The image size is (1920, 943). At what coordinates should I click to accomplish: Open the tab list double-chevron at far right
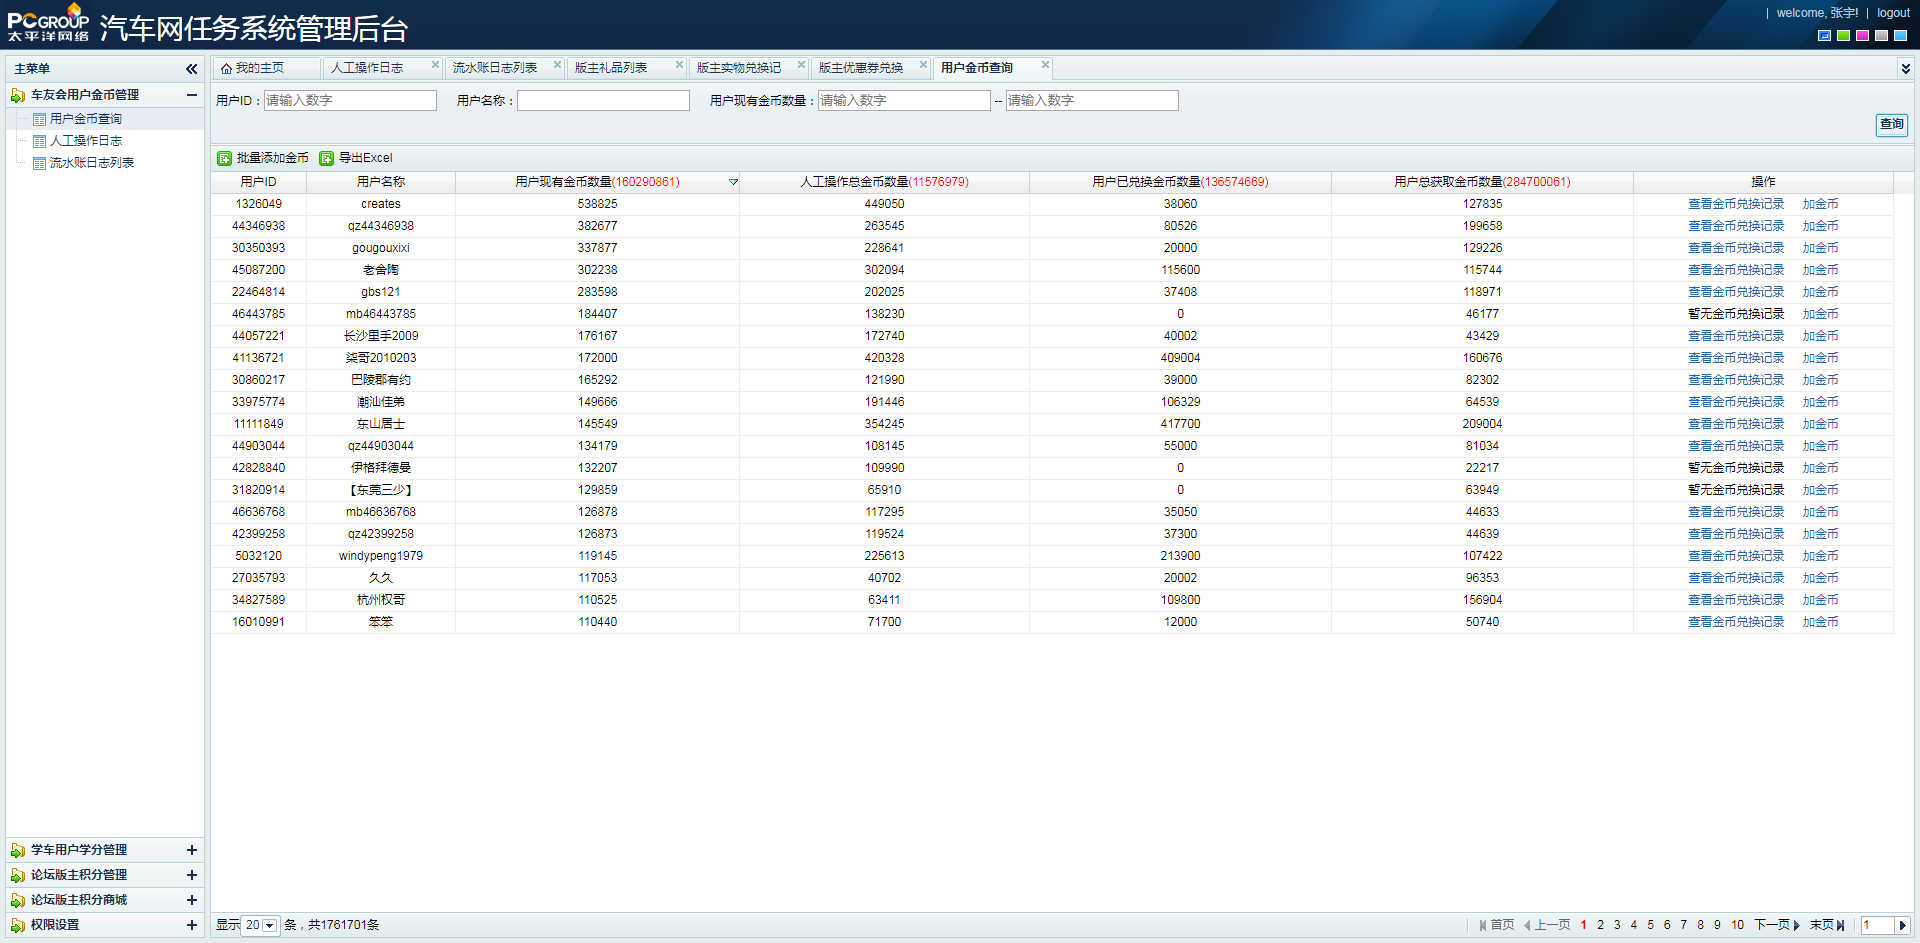pyautogui.click(x=1905, y=68)
